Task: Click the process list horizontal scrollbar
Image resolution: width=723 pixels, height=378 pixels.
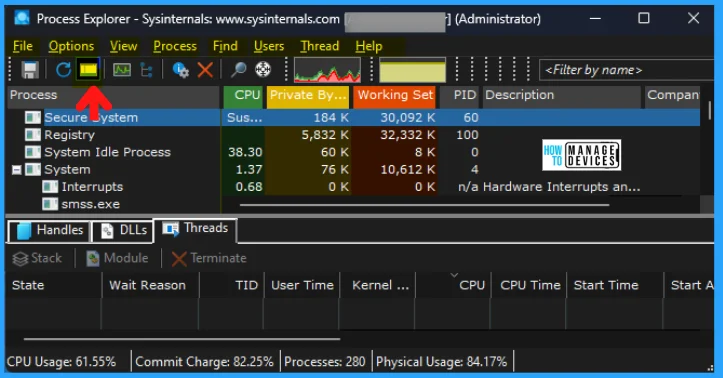Action: coord(424,205)
